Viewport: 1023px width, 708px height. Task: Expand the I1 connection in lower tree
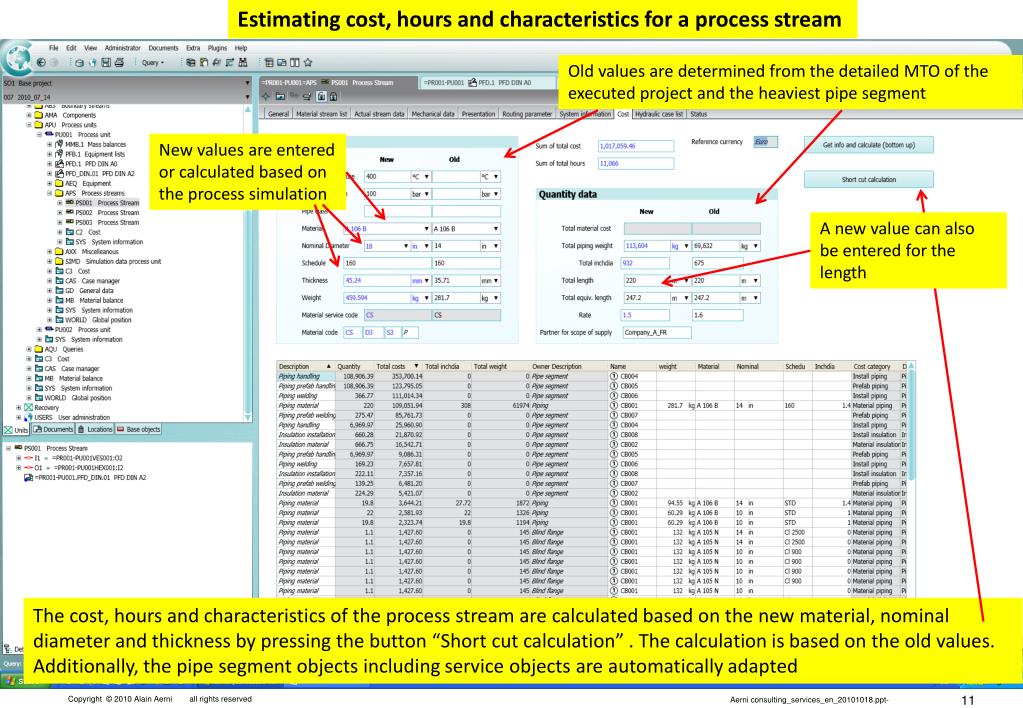[19, 458]
